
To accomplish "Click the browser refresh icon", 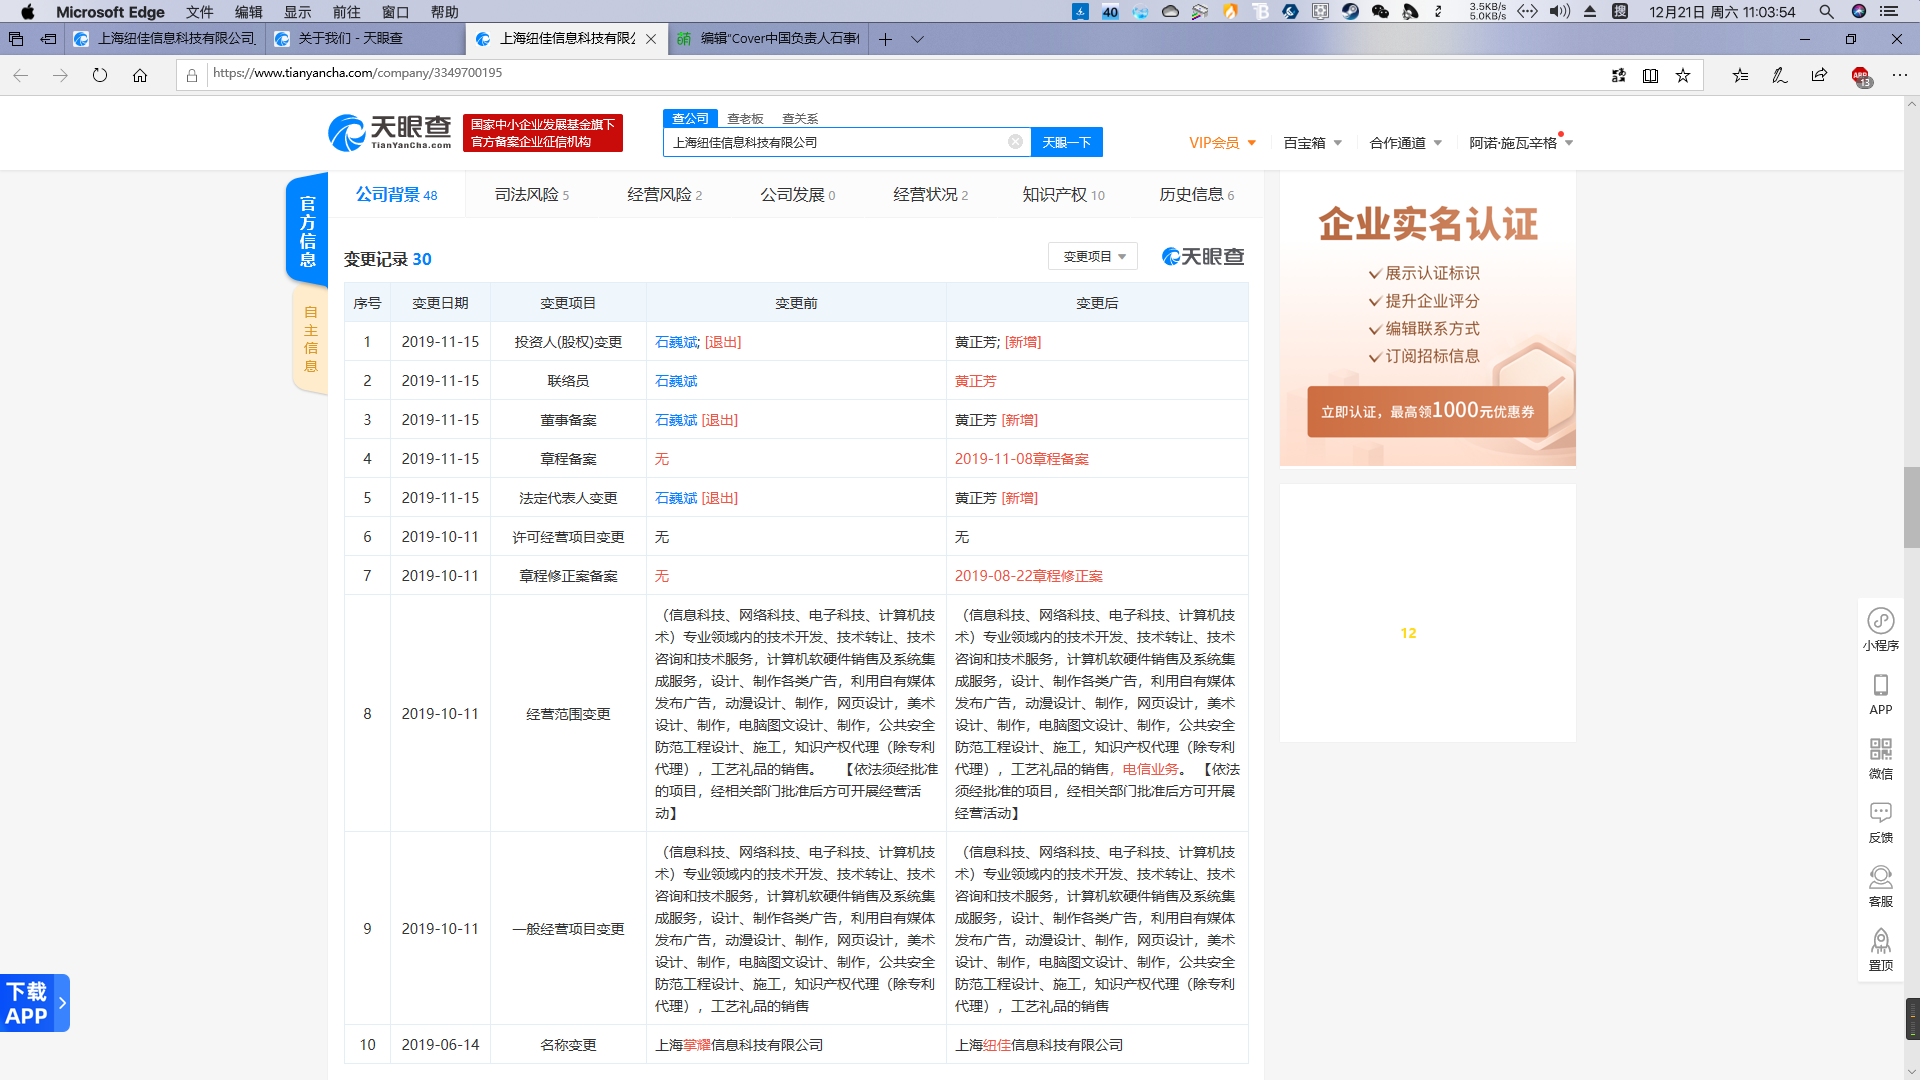I will pyautogui.click(x=100, y=75).
